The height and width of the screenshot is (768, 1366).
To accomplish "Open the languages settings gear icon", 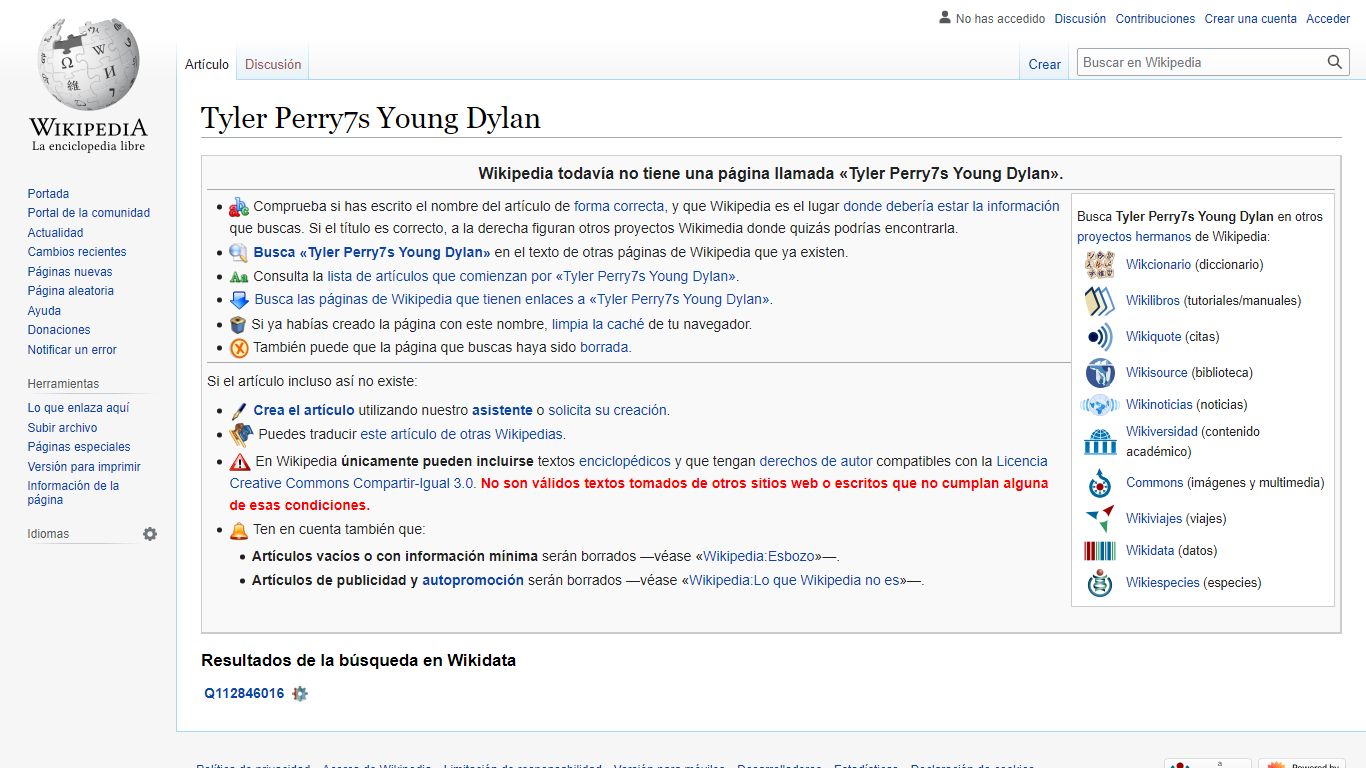I will click(150, 534).
